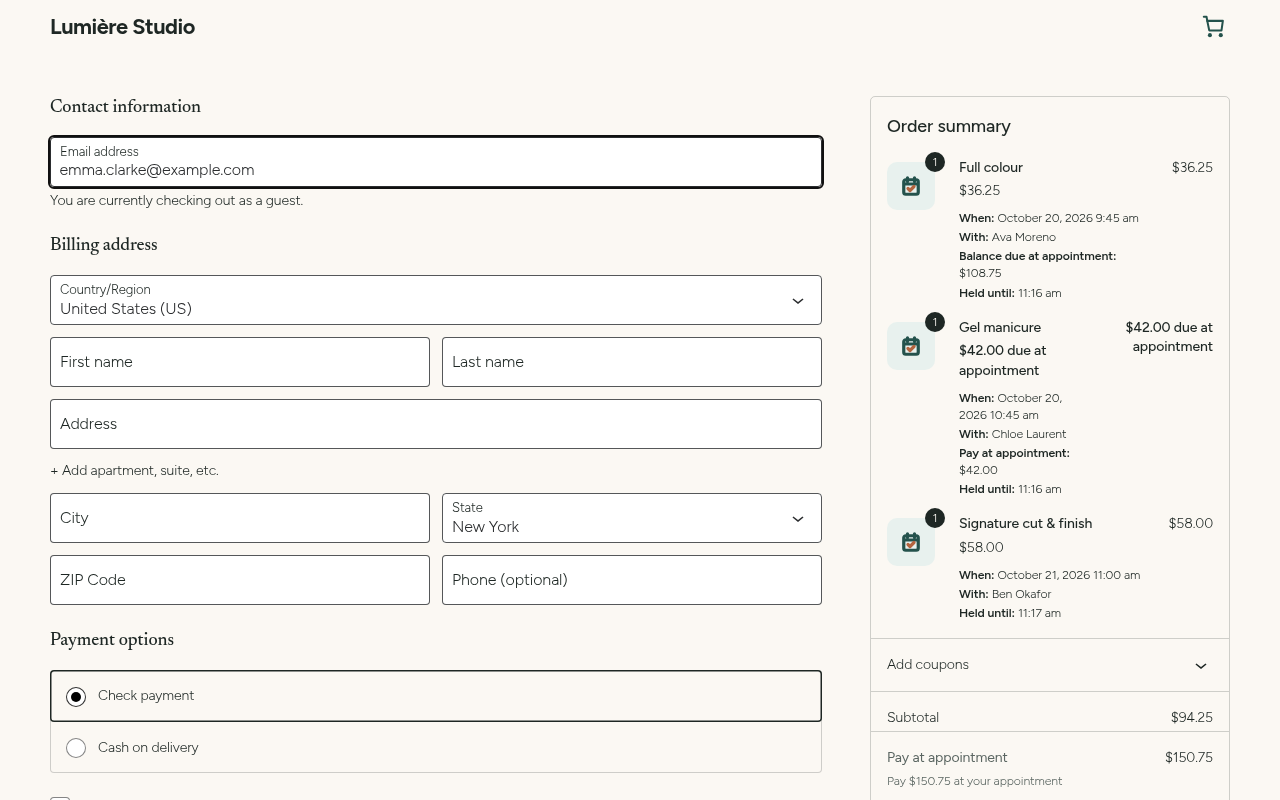The image size is (1280, 800).
Task: Click the First name input field
Action: point(240,362)
